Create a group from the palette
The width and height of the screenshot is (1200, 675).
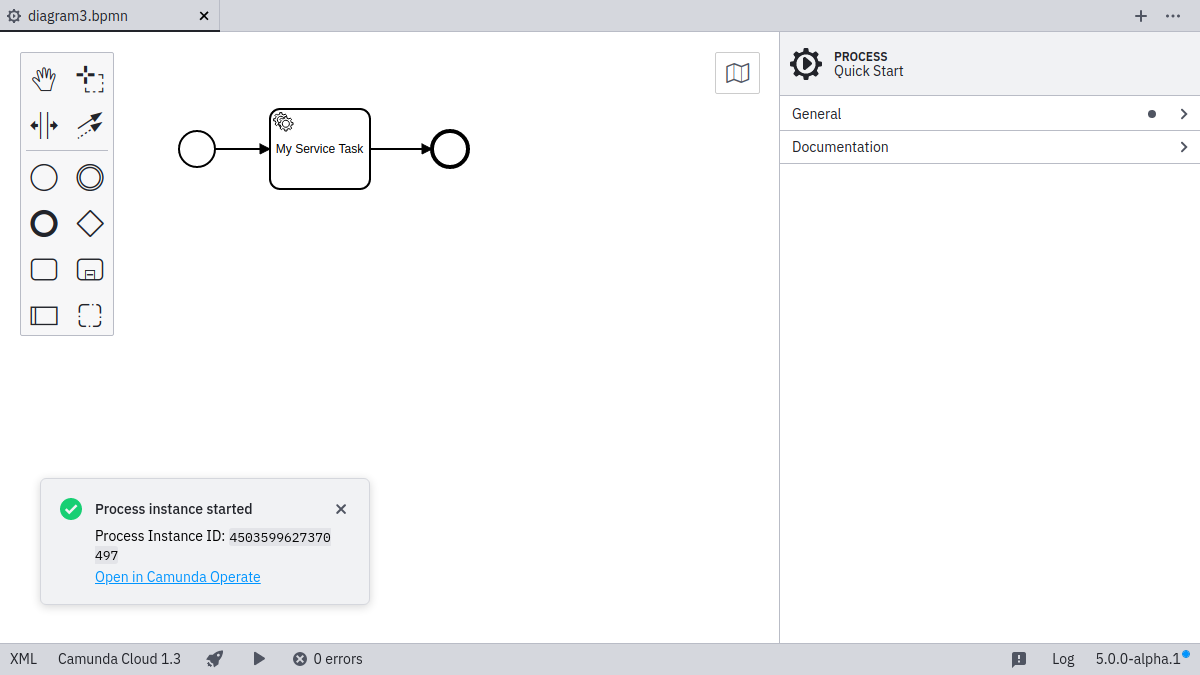click(89, 315)
